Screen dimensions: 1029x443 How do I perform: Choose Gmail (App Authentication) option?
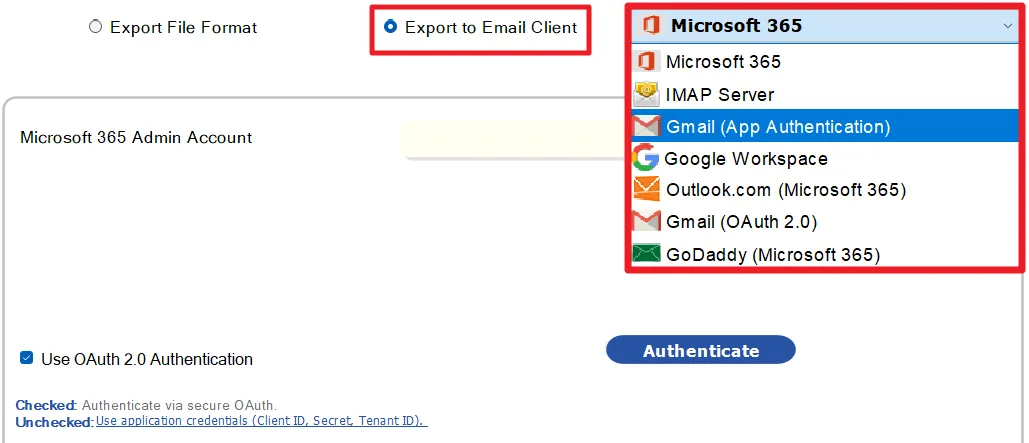[824, 126]
